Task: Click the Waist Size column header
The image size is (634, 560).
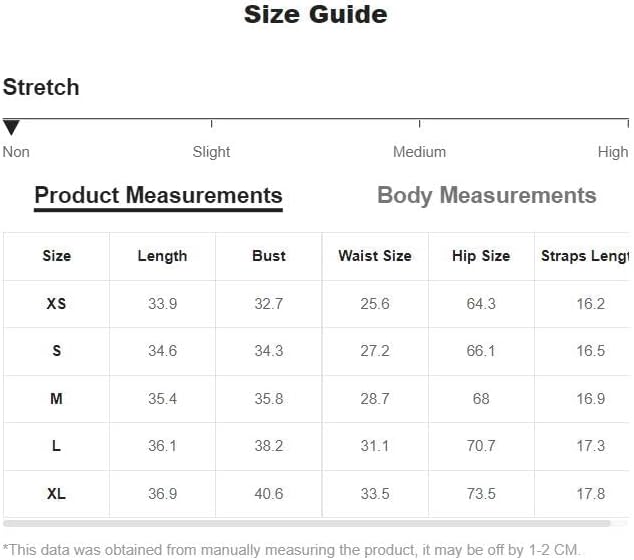Action: 375,256
